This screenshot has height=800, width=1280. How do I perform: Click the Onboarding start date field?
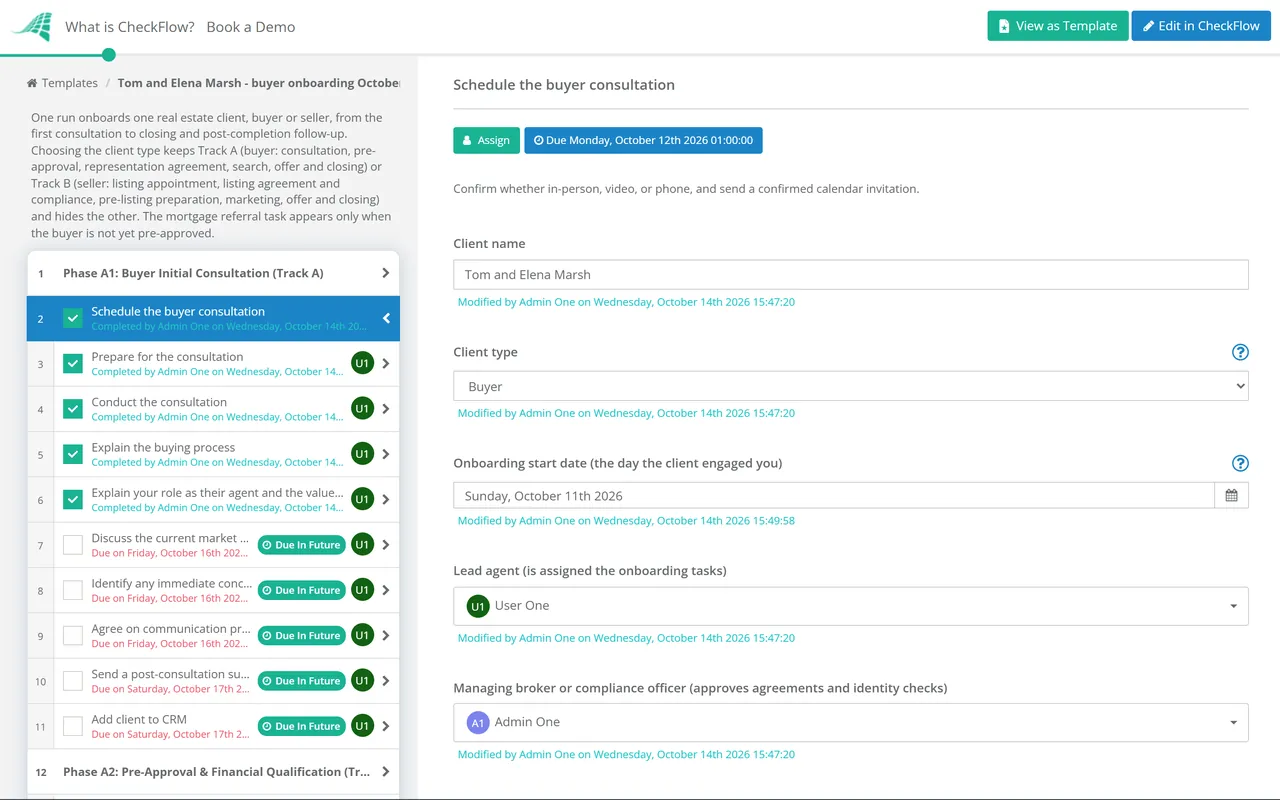[833, 496]
